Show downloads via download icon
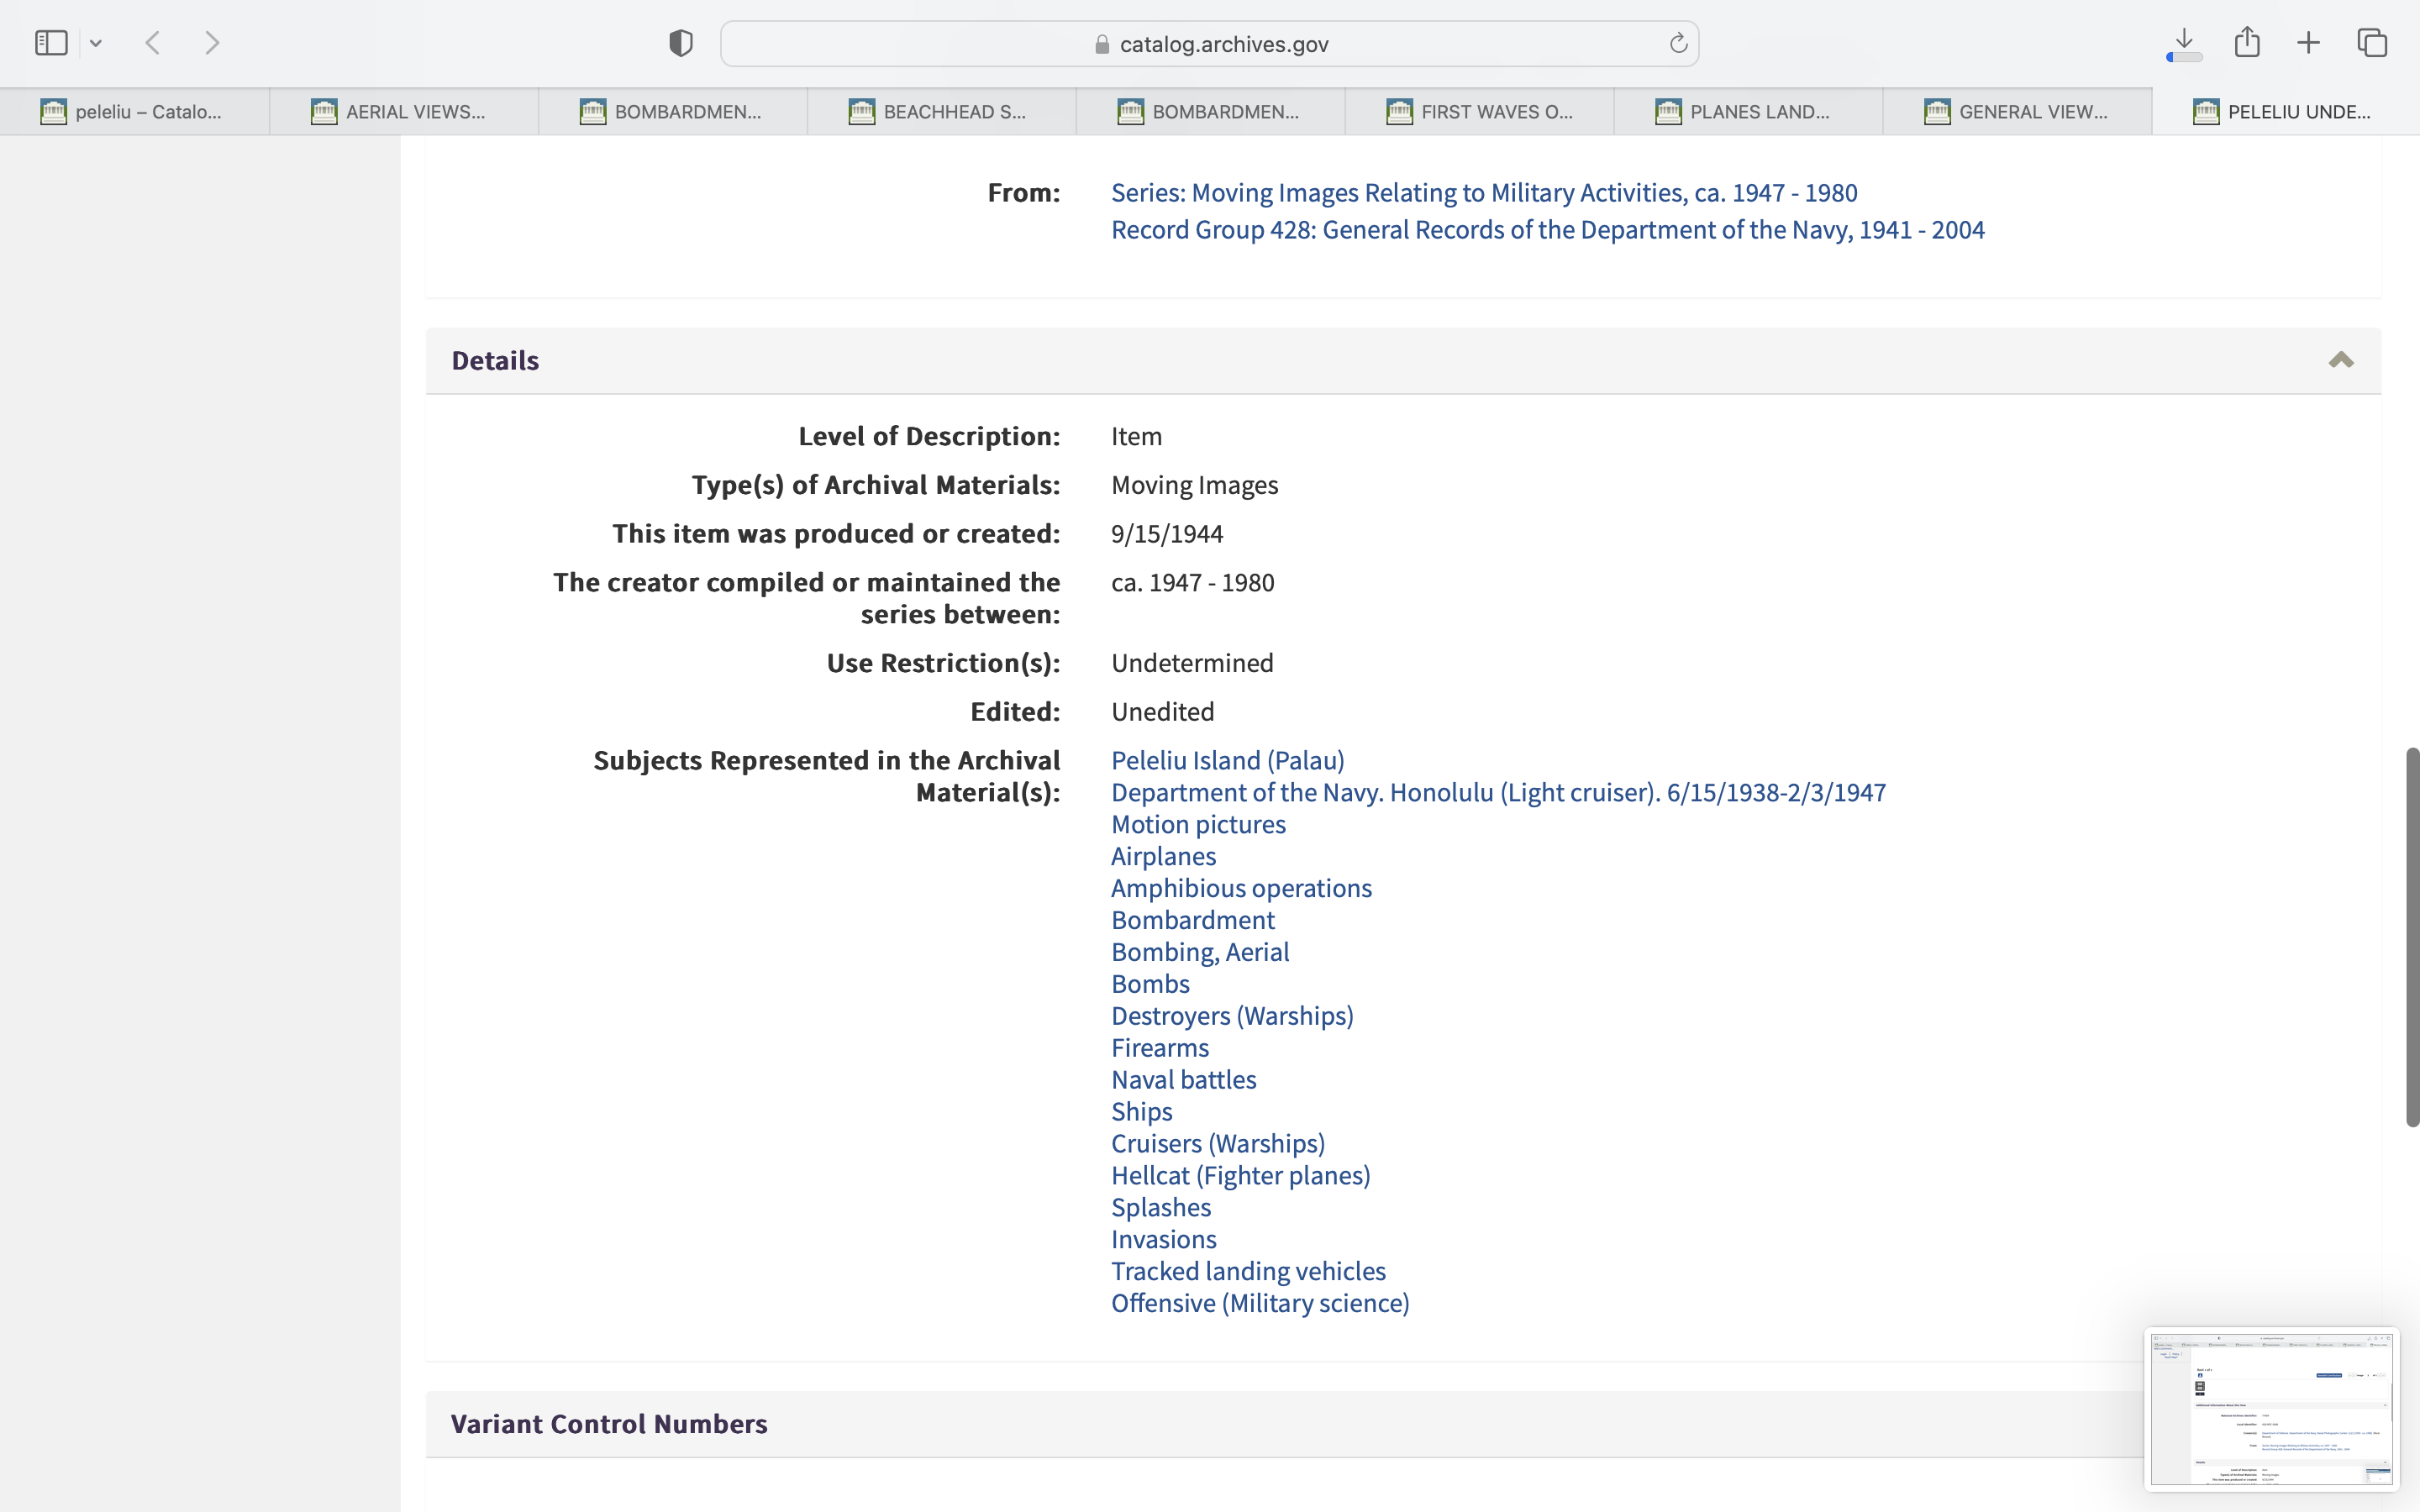The width and height of the screenshot is (2420, 1512). (2184, 43)
